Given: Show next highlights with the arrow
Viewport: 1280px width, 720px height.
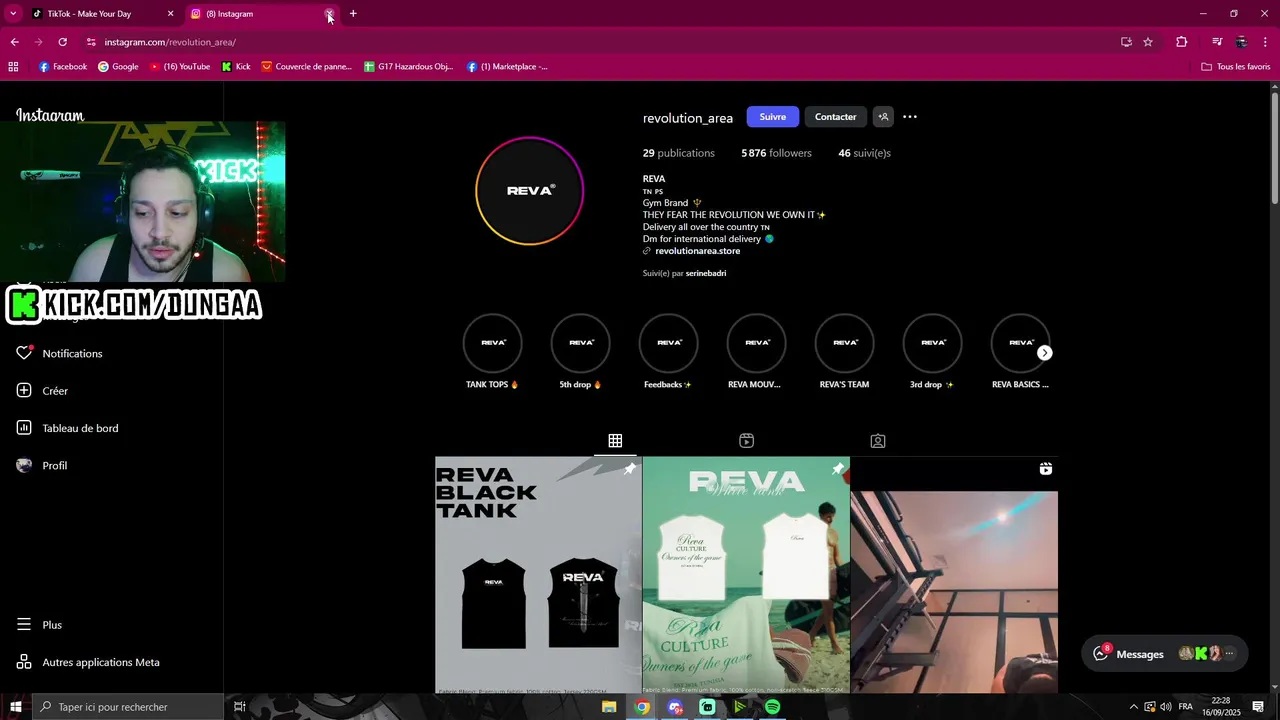Looking at the screenshot, I should tap(1045, 353).
